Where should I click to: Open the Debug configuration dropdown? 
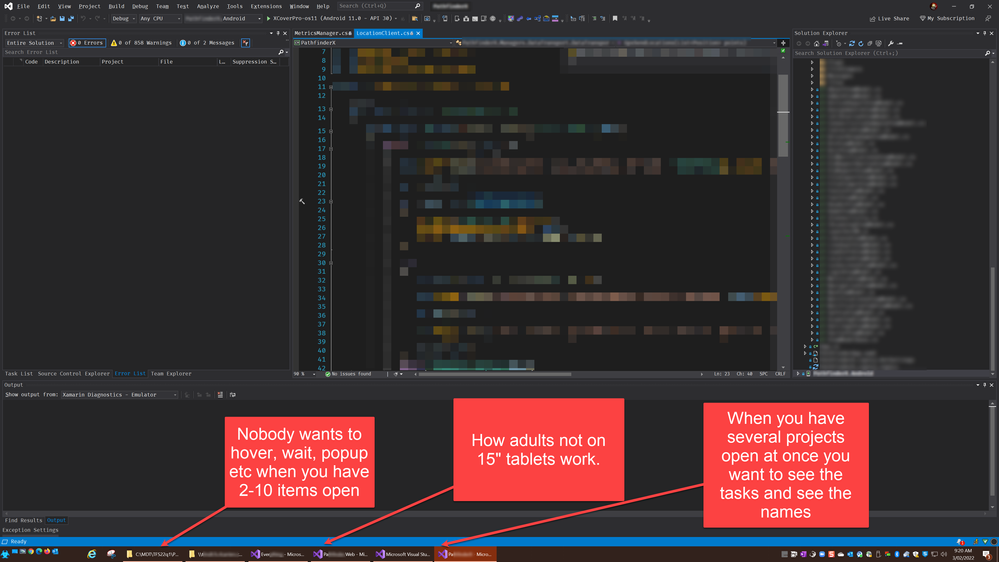point(123,18)
